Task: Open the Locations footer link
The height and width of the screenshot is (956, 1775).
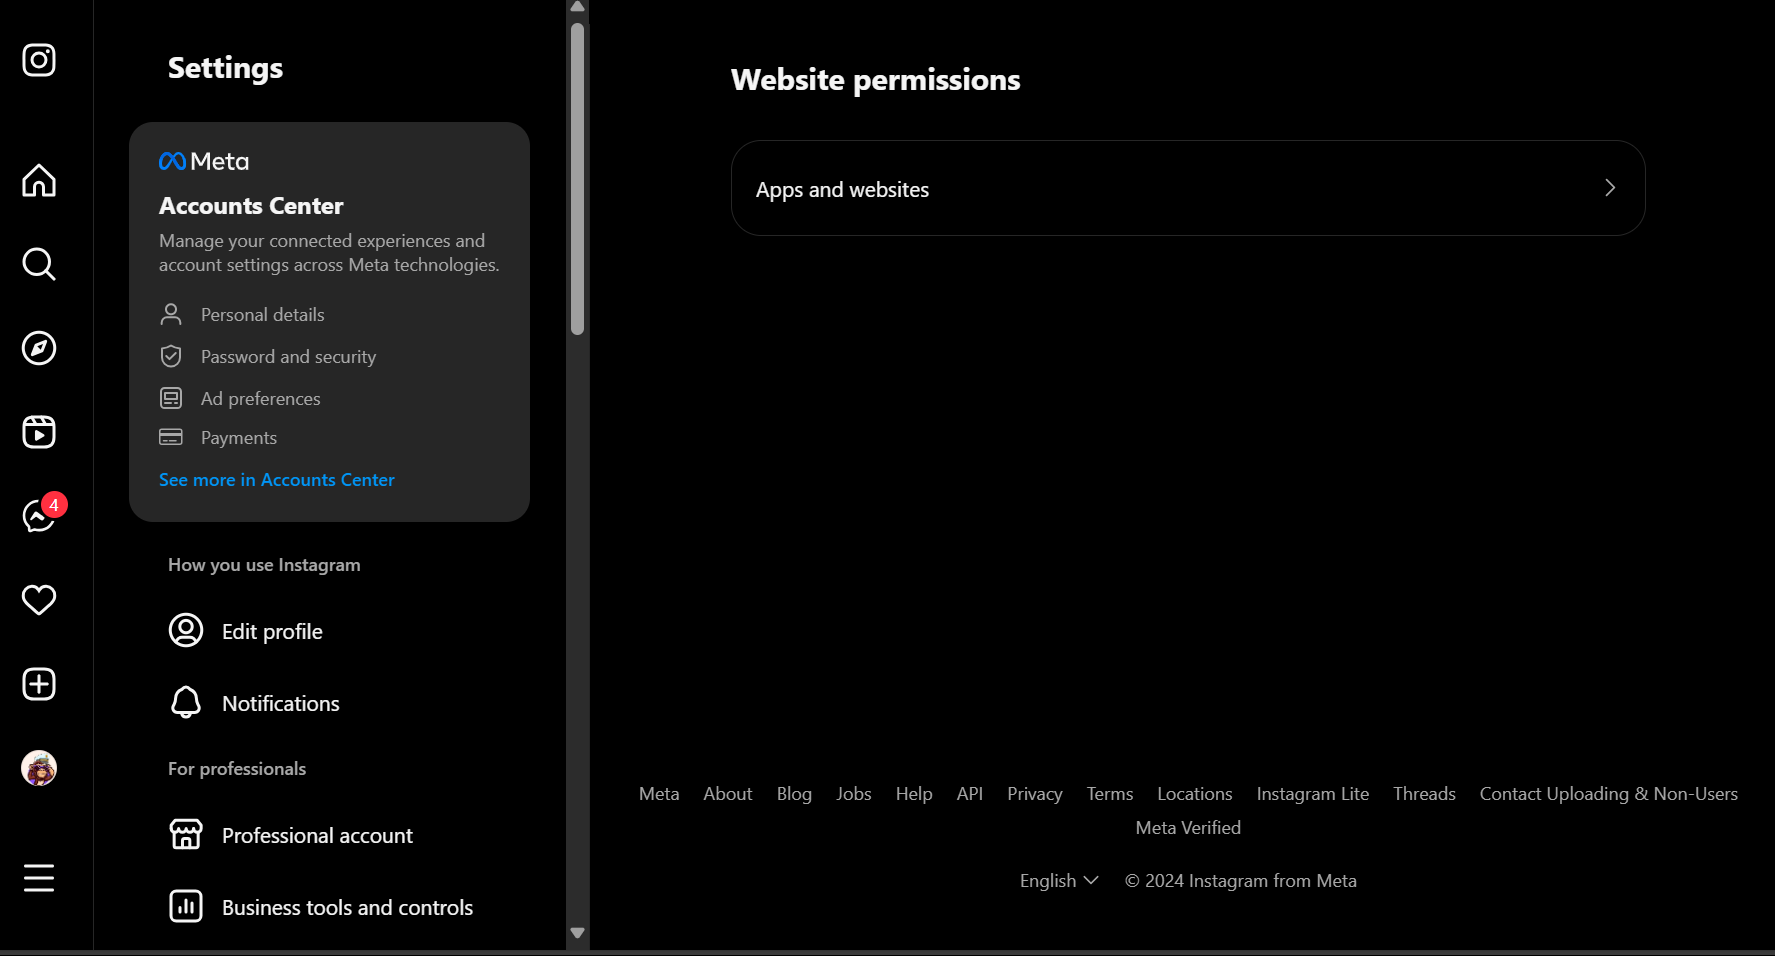Action: [1195, 794]
